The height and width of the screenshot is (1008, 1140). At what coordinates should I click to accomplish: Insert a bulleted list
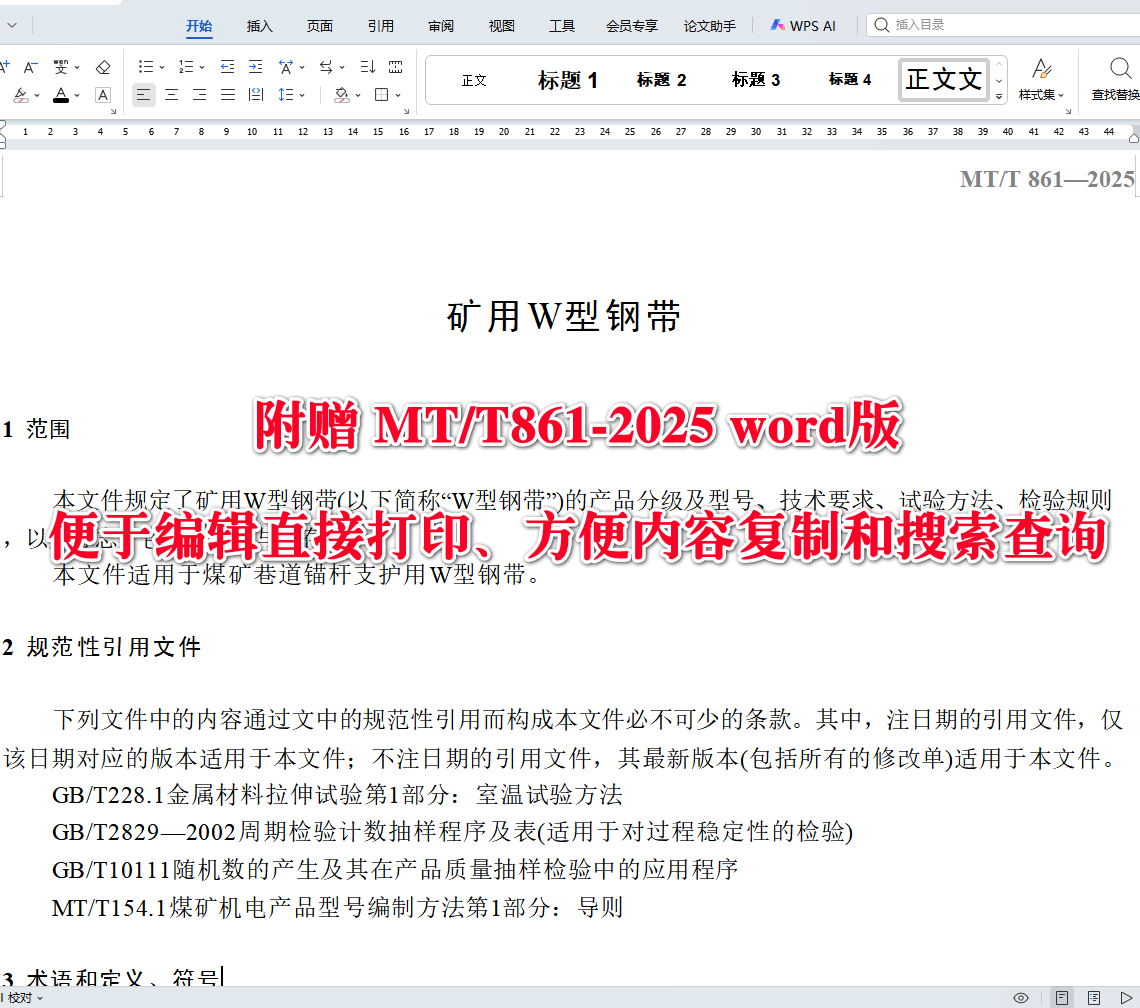pyautogui.click(x=145, y=67)
